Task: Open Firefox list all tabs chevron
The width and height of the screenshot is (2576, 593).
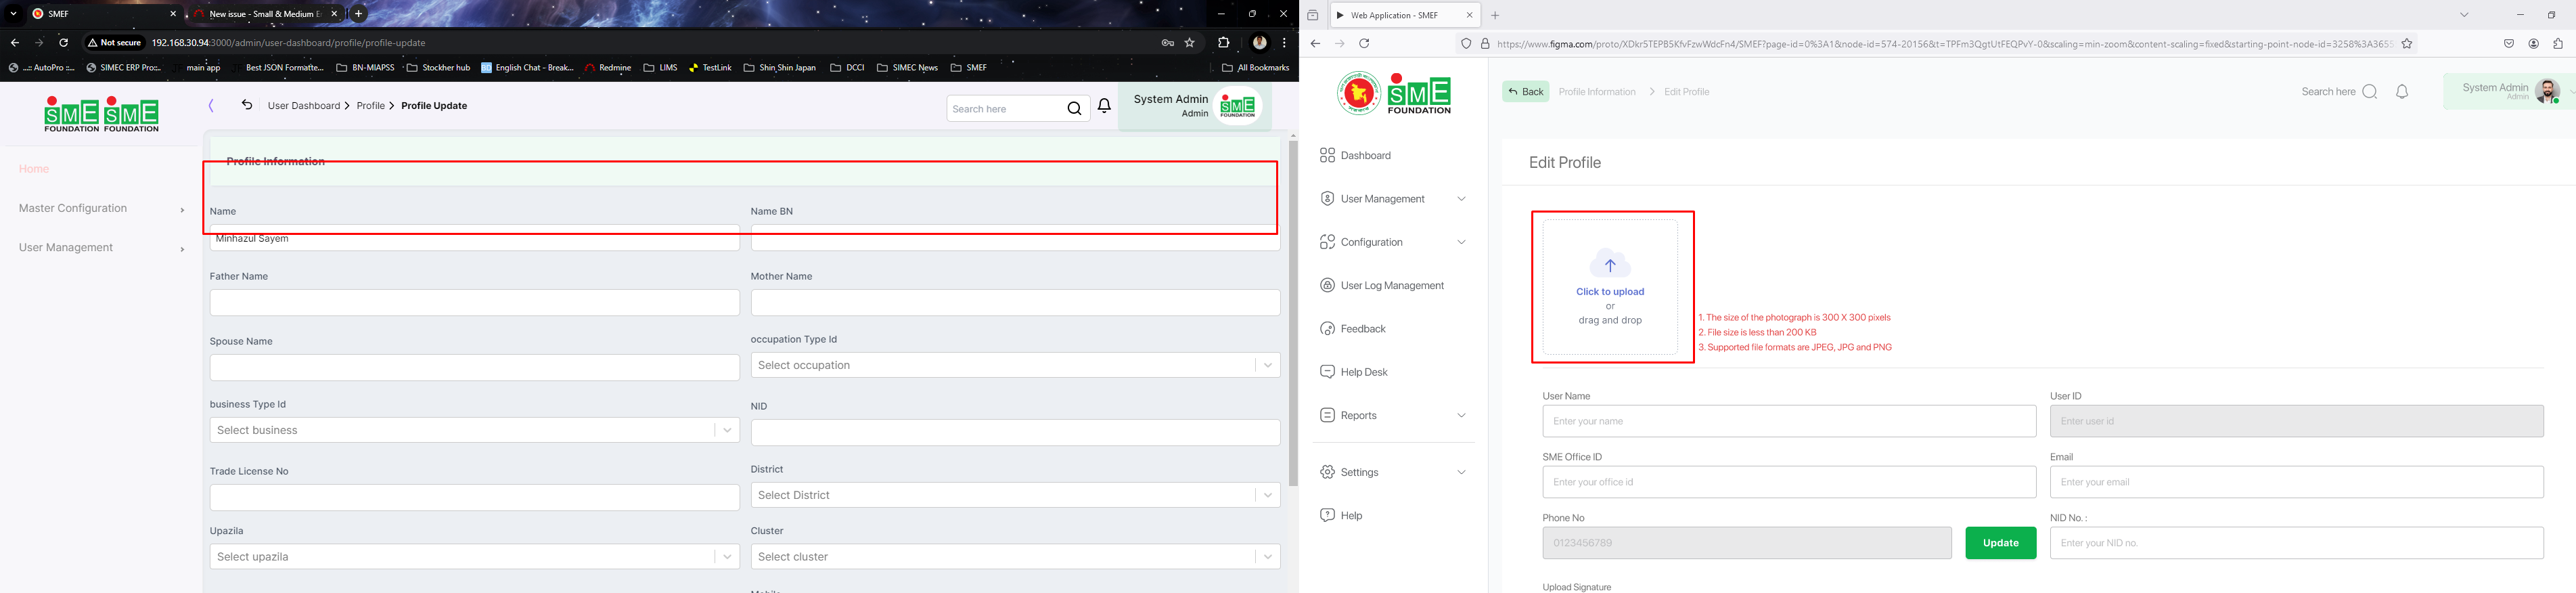Action: [x=2465, y=15]
